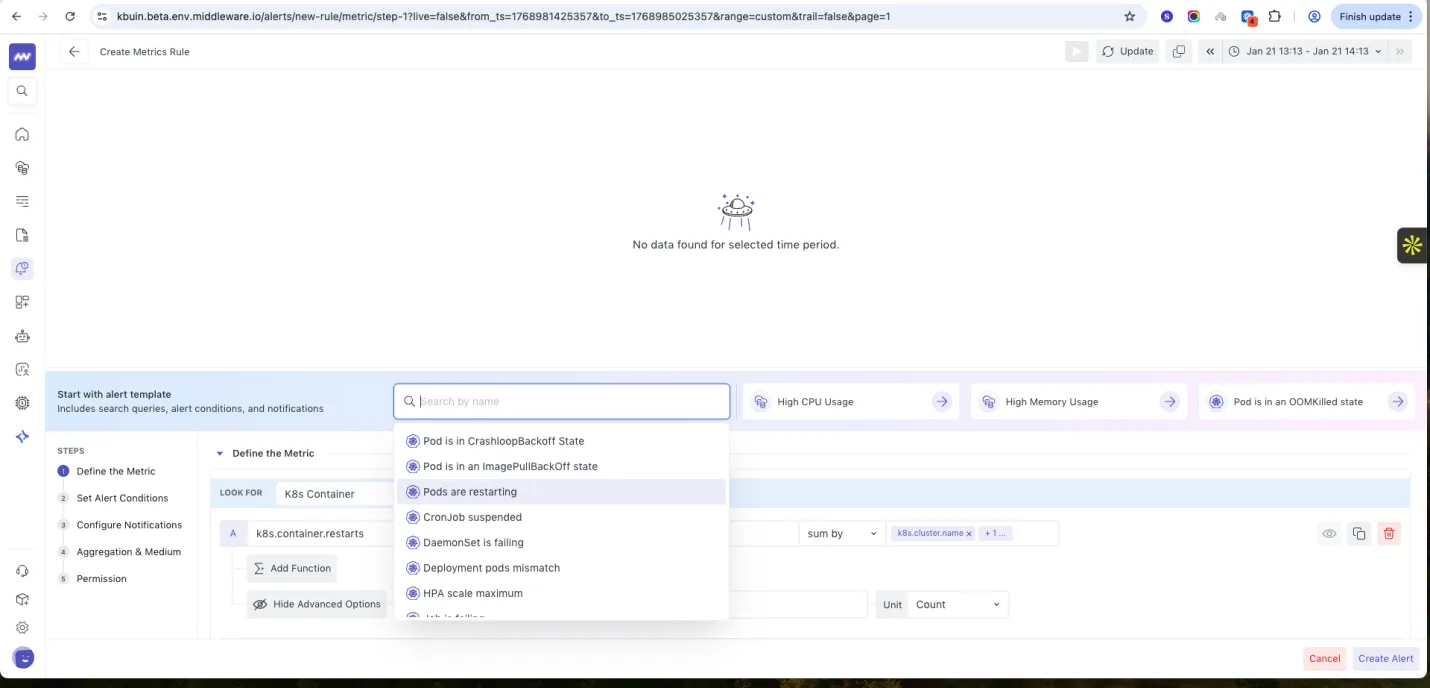The image size is (1430, 688).
Task: Choose High Memory Usage template card
Action: pyautogui.click(x=1079, y=401)
